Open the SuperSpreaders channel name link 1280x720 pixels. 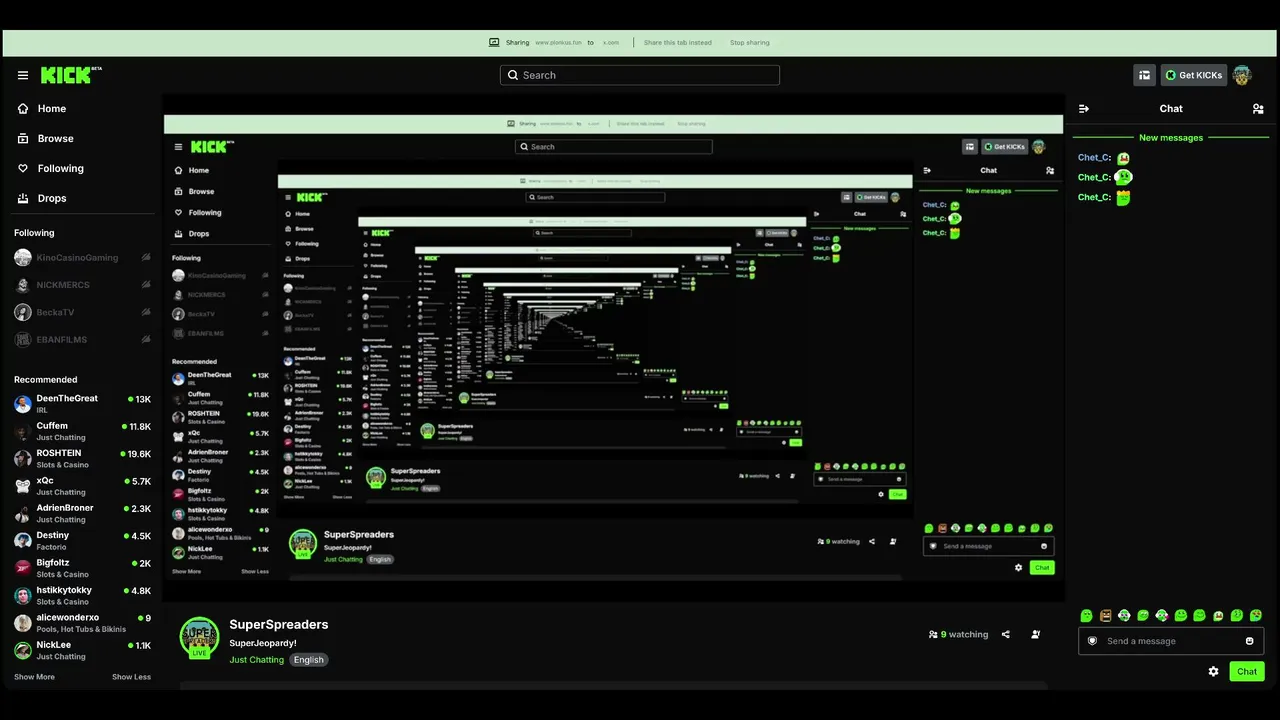pos(279,625)
